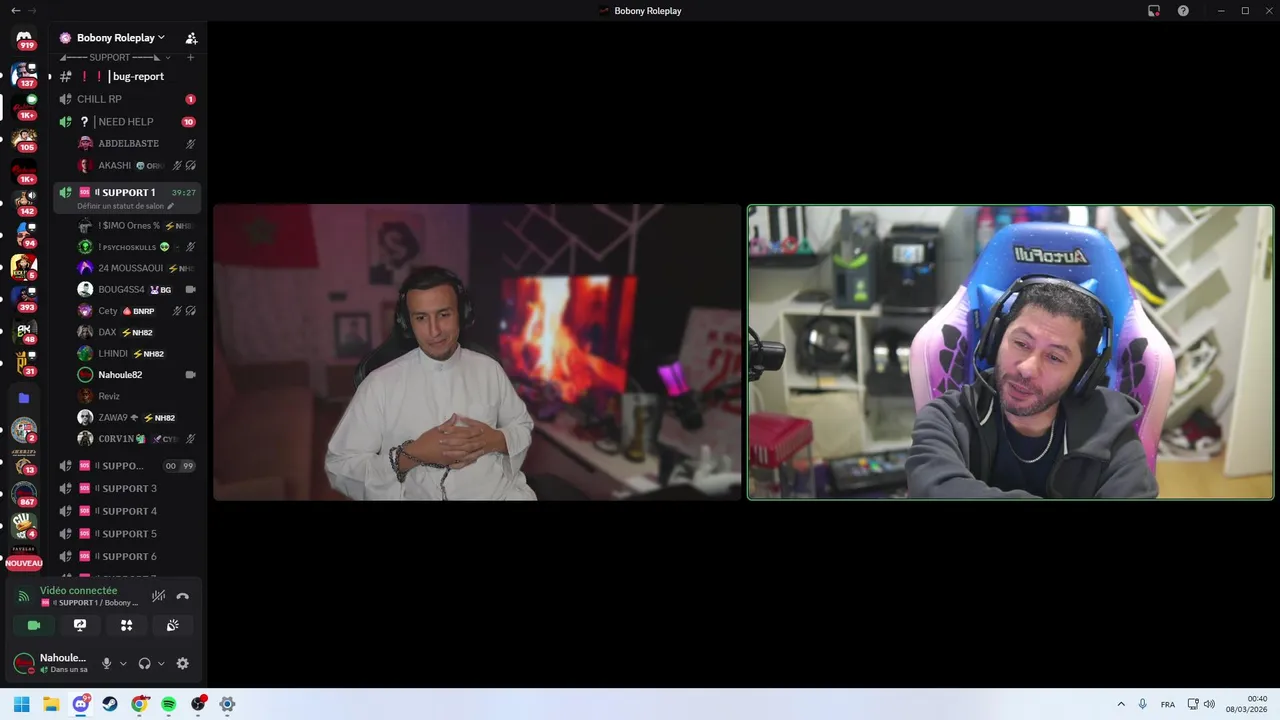Screen dimensions: 1280x720
Task: Open the blue server folder icon
Action: tap(24, 398)
